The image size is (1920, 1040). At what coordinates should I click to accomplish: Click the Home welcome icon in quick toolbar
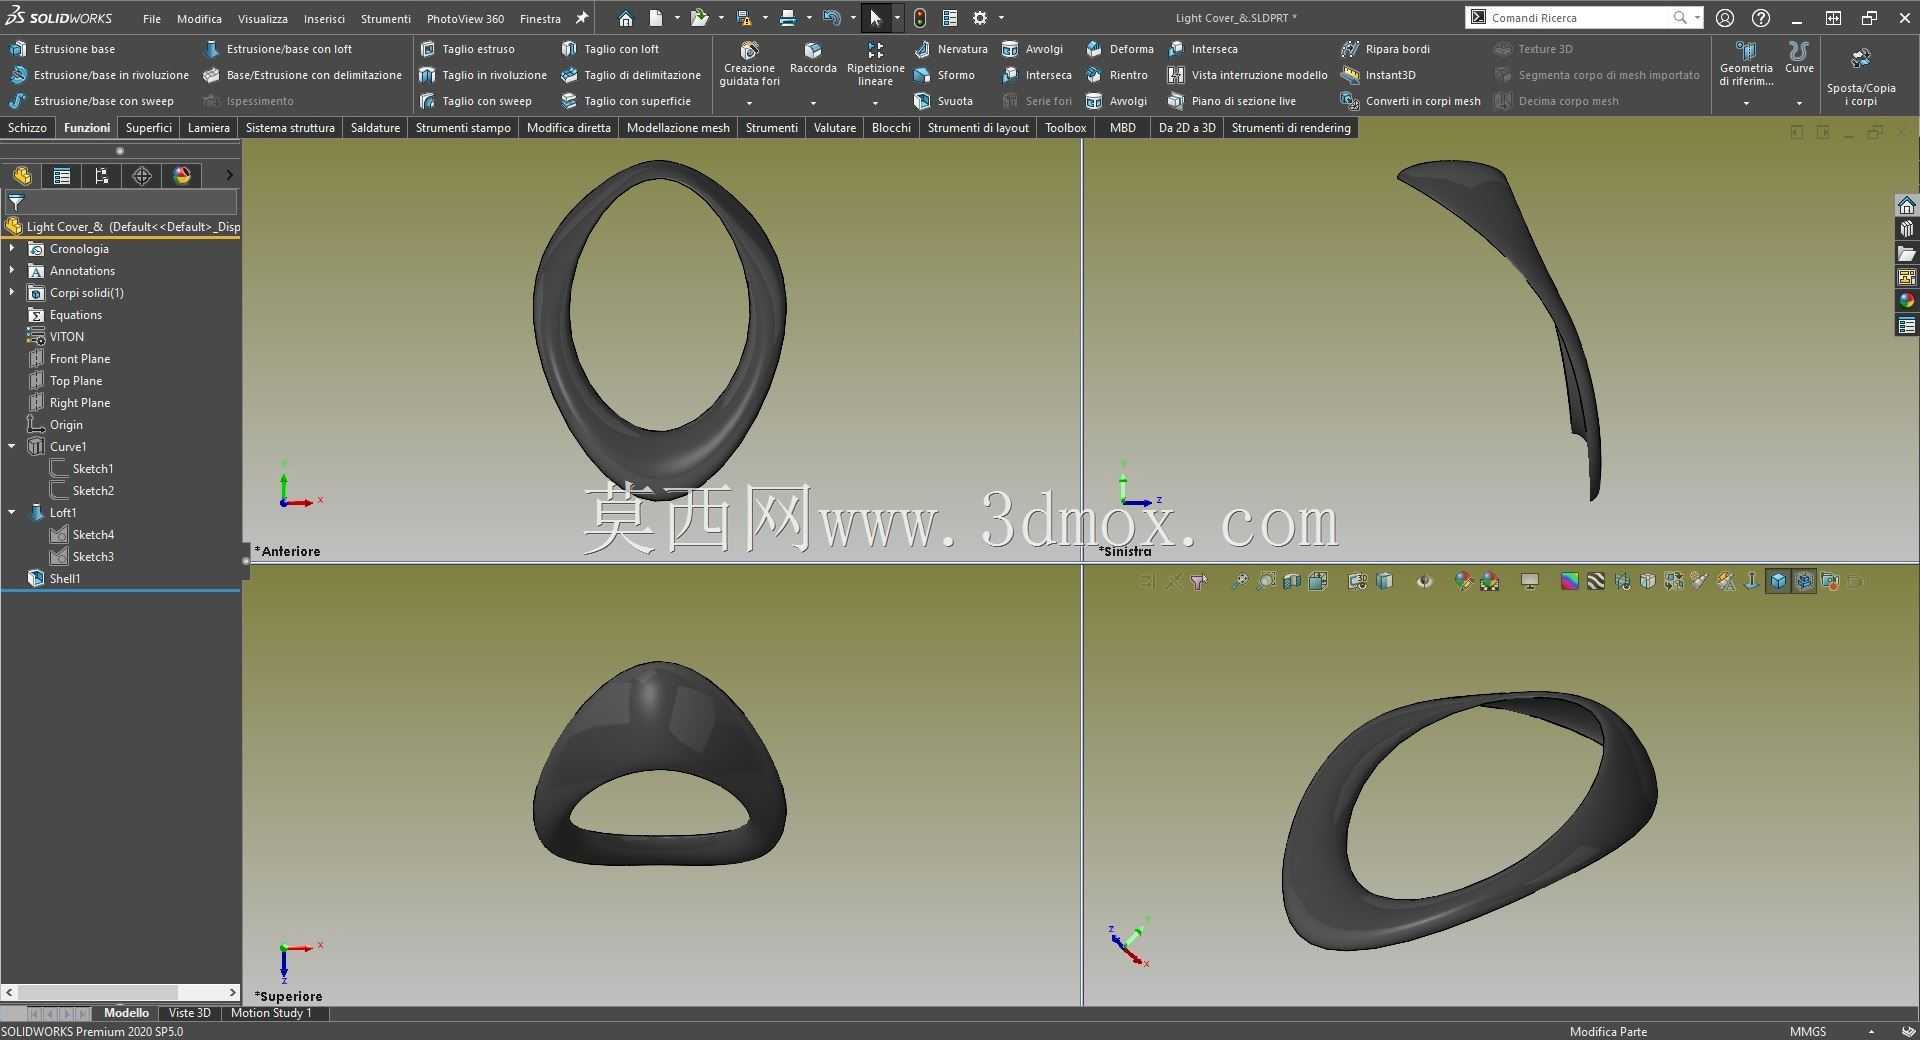click(625, 18)
